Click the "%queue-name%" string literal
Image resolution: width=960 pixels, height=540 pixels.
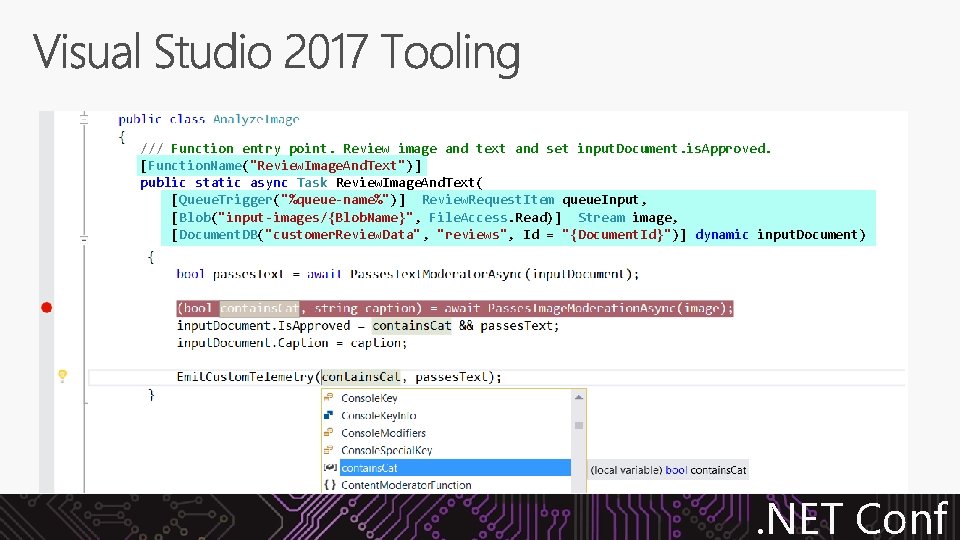(x=335, y=200)
